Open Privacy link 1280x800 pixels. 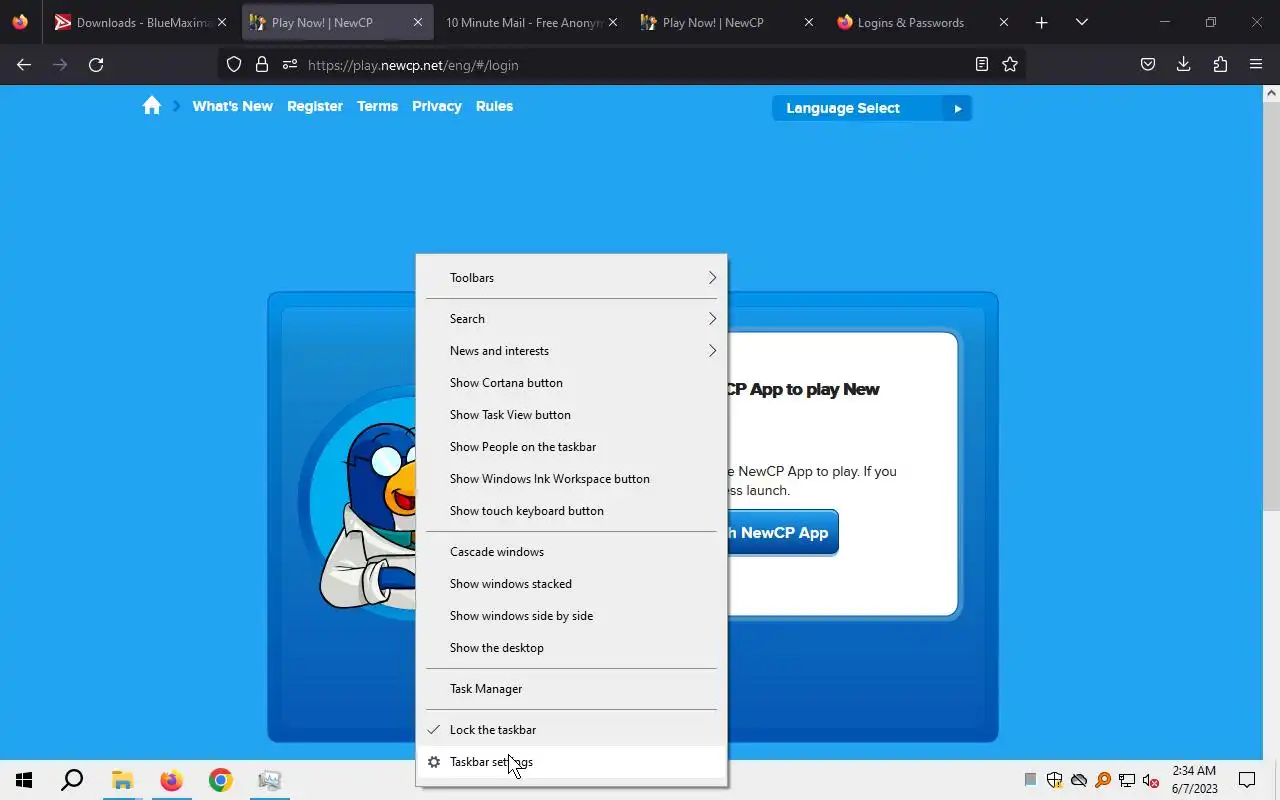437,106
